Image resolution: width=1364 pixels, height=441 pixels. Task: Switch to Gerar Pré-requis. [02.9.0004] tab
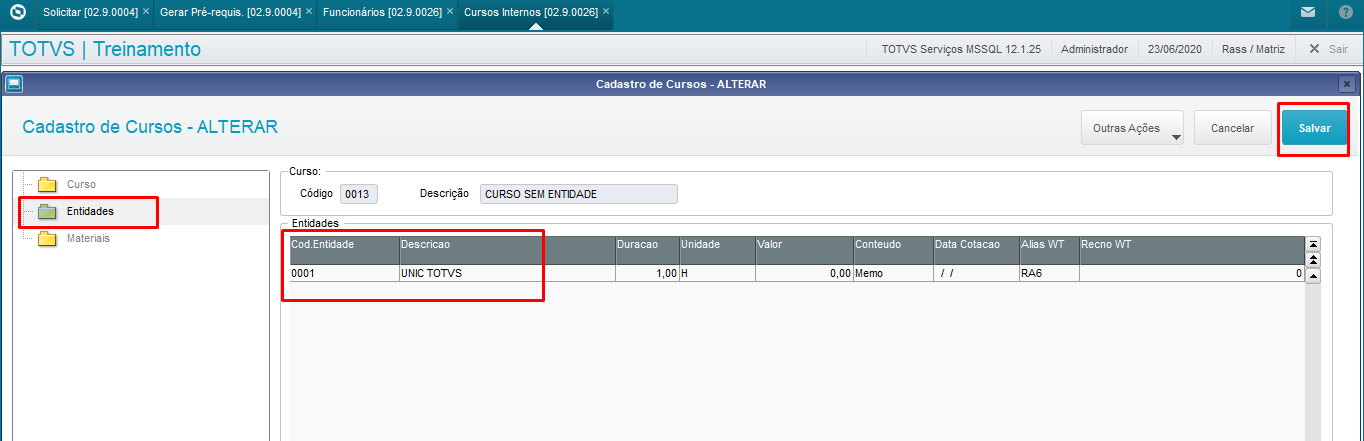coord(231,11)
